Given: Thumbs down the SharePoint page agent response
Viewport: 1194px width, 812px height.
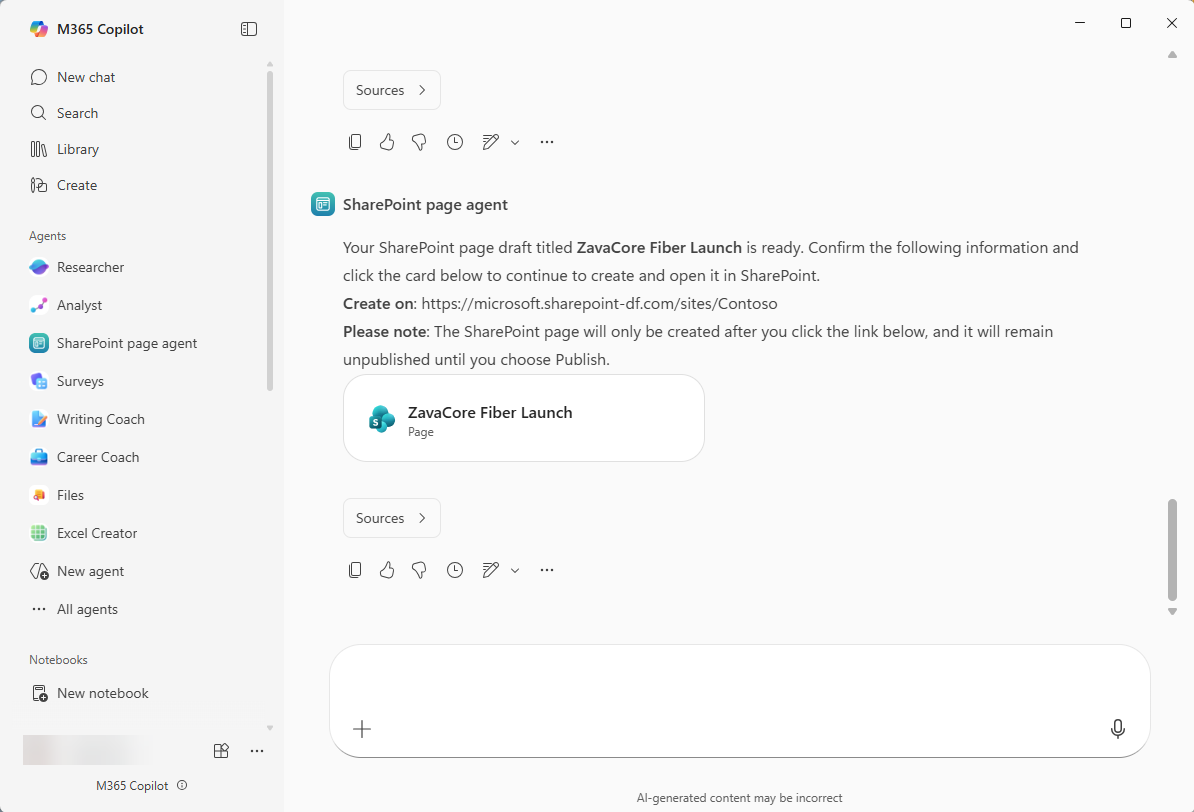Looking at the screenshot, I should 419,570.
